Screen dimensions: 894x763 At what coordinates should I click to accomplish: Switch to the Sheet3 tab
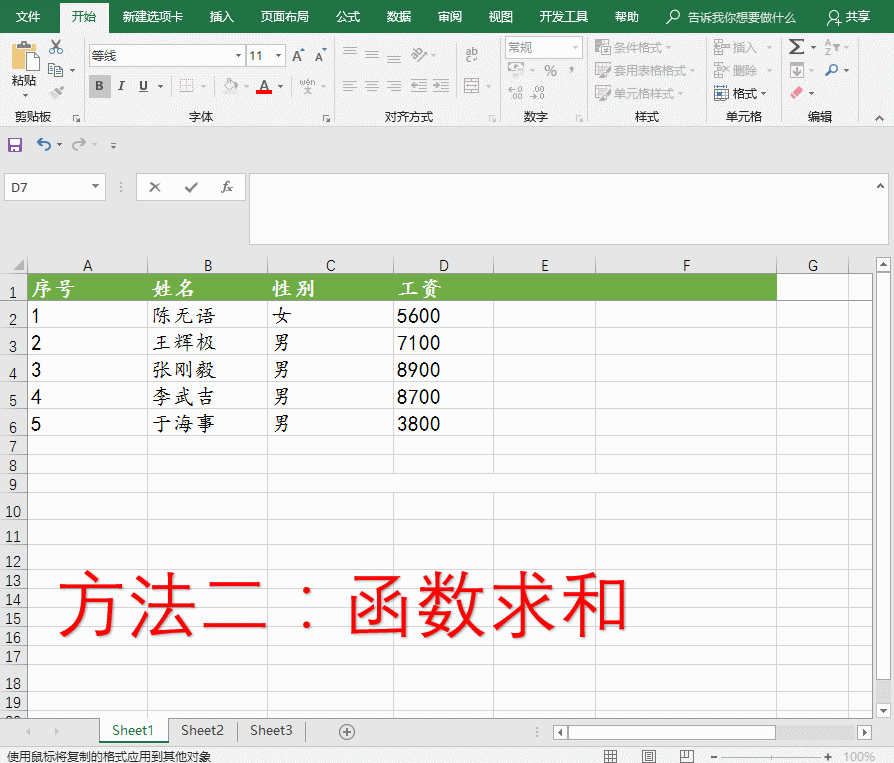271,730
